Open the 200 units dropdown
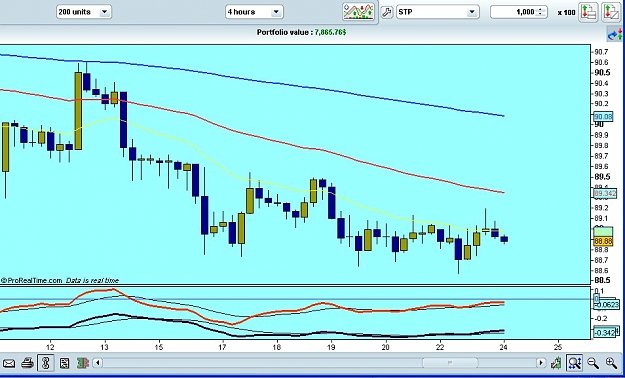This screenshot has height=378, width=625. coord(84,12)
